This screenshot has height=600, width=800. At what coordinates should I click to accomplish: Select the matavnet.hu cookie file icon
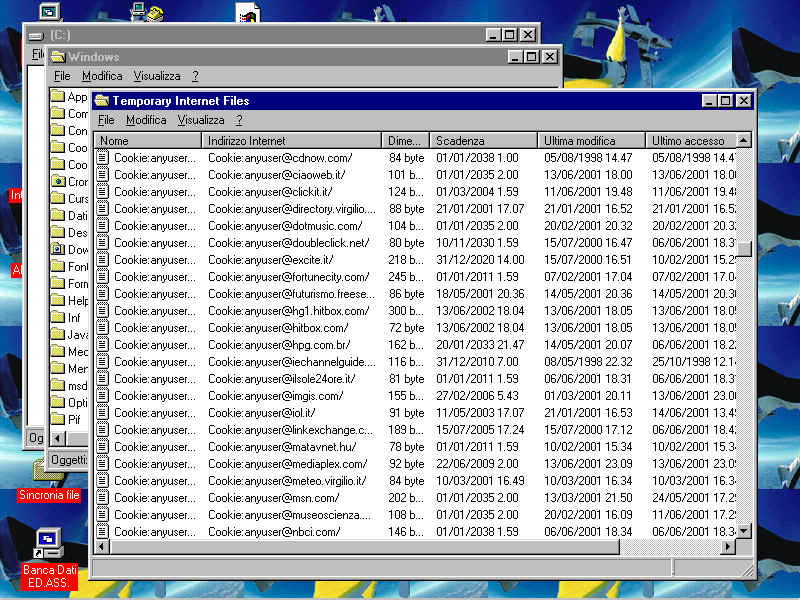tap(103, 447)
